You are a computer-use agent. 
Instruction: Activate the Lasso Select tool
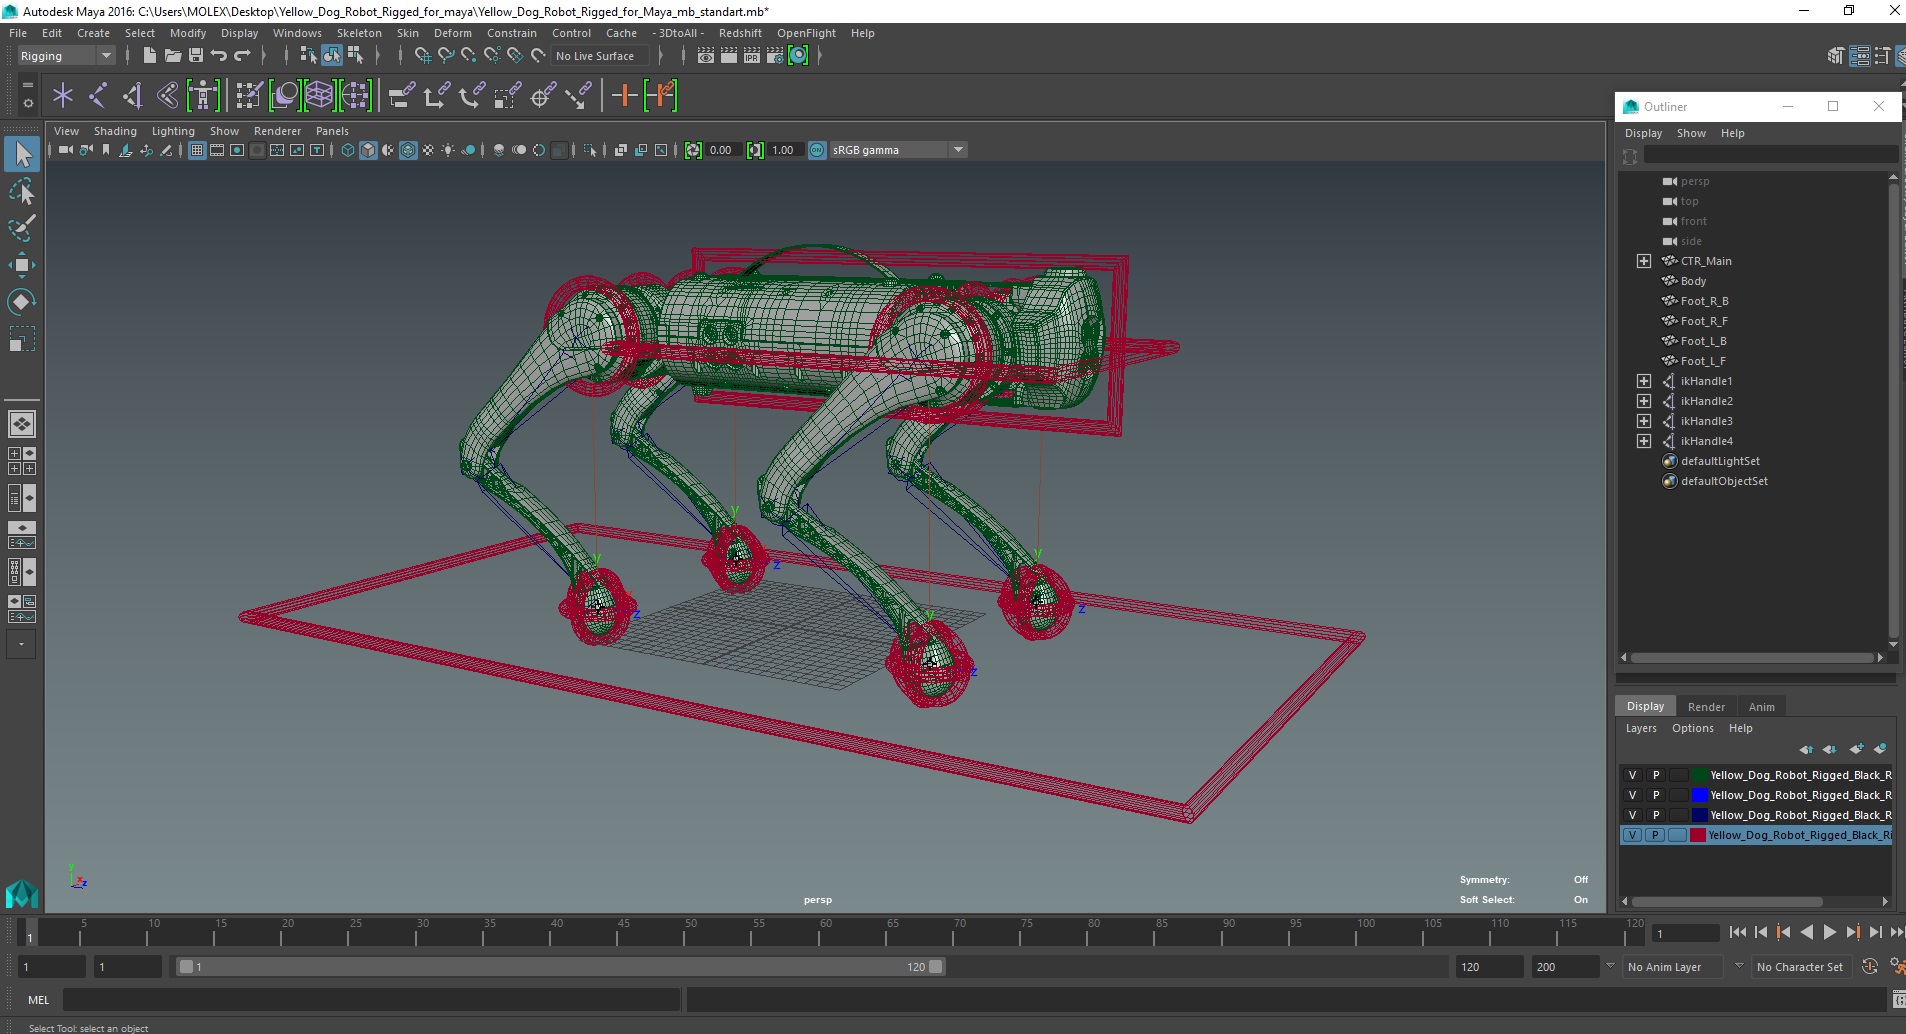pos(22,191)
